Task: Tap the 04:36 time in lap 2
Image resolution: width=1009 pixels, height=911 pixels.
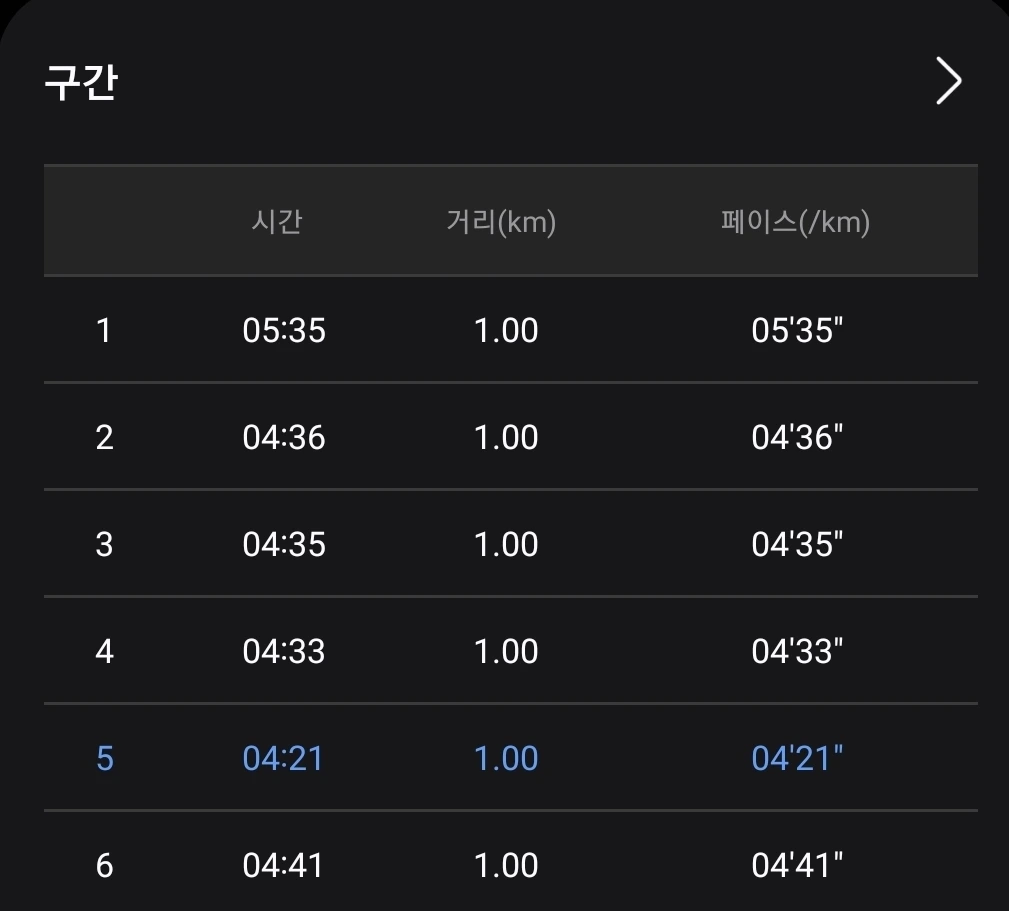Action: [x=284, y=437]
